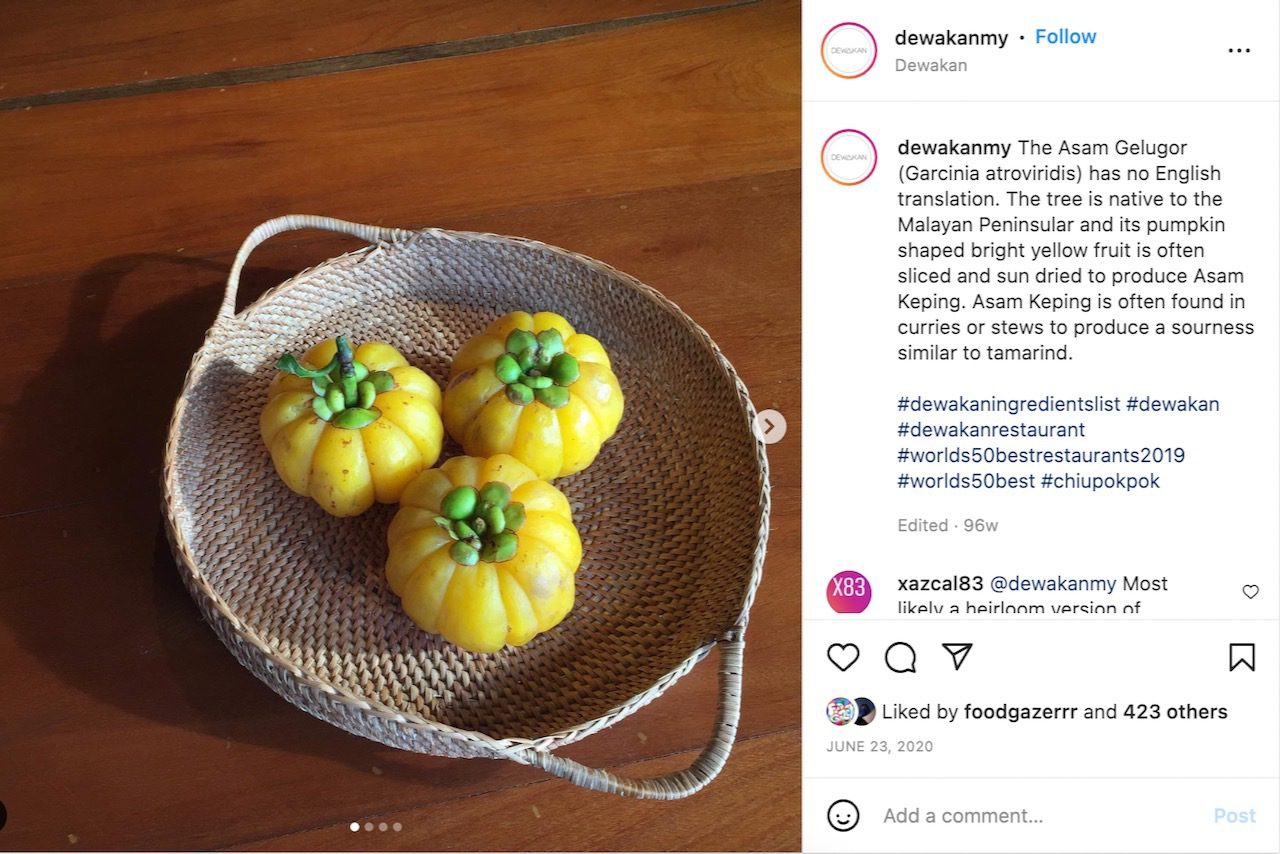Open #dewakaningredientslist hashtag
Image resolution: width=1280 pixels, height=854 pixels.
(1008, 404)
